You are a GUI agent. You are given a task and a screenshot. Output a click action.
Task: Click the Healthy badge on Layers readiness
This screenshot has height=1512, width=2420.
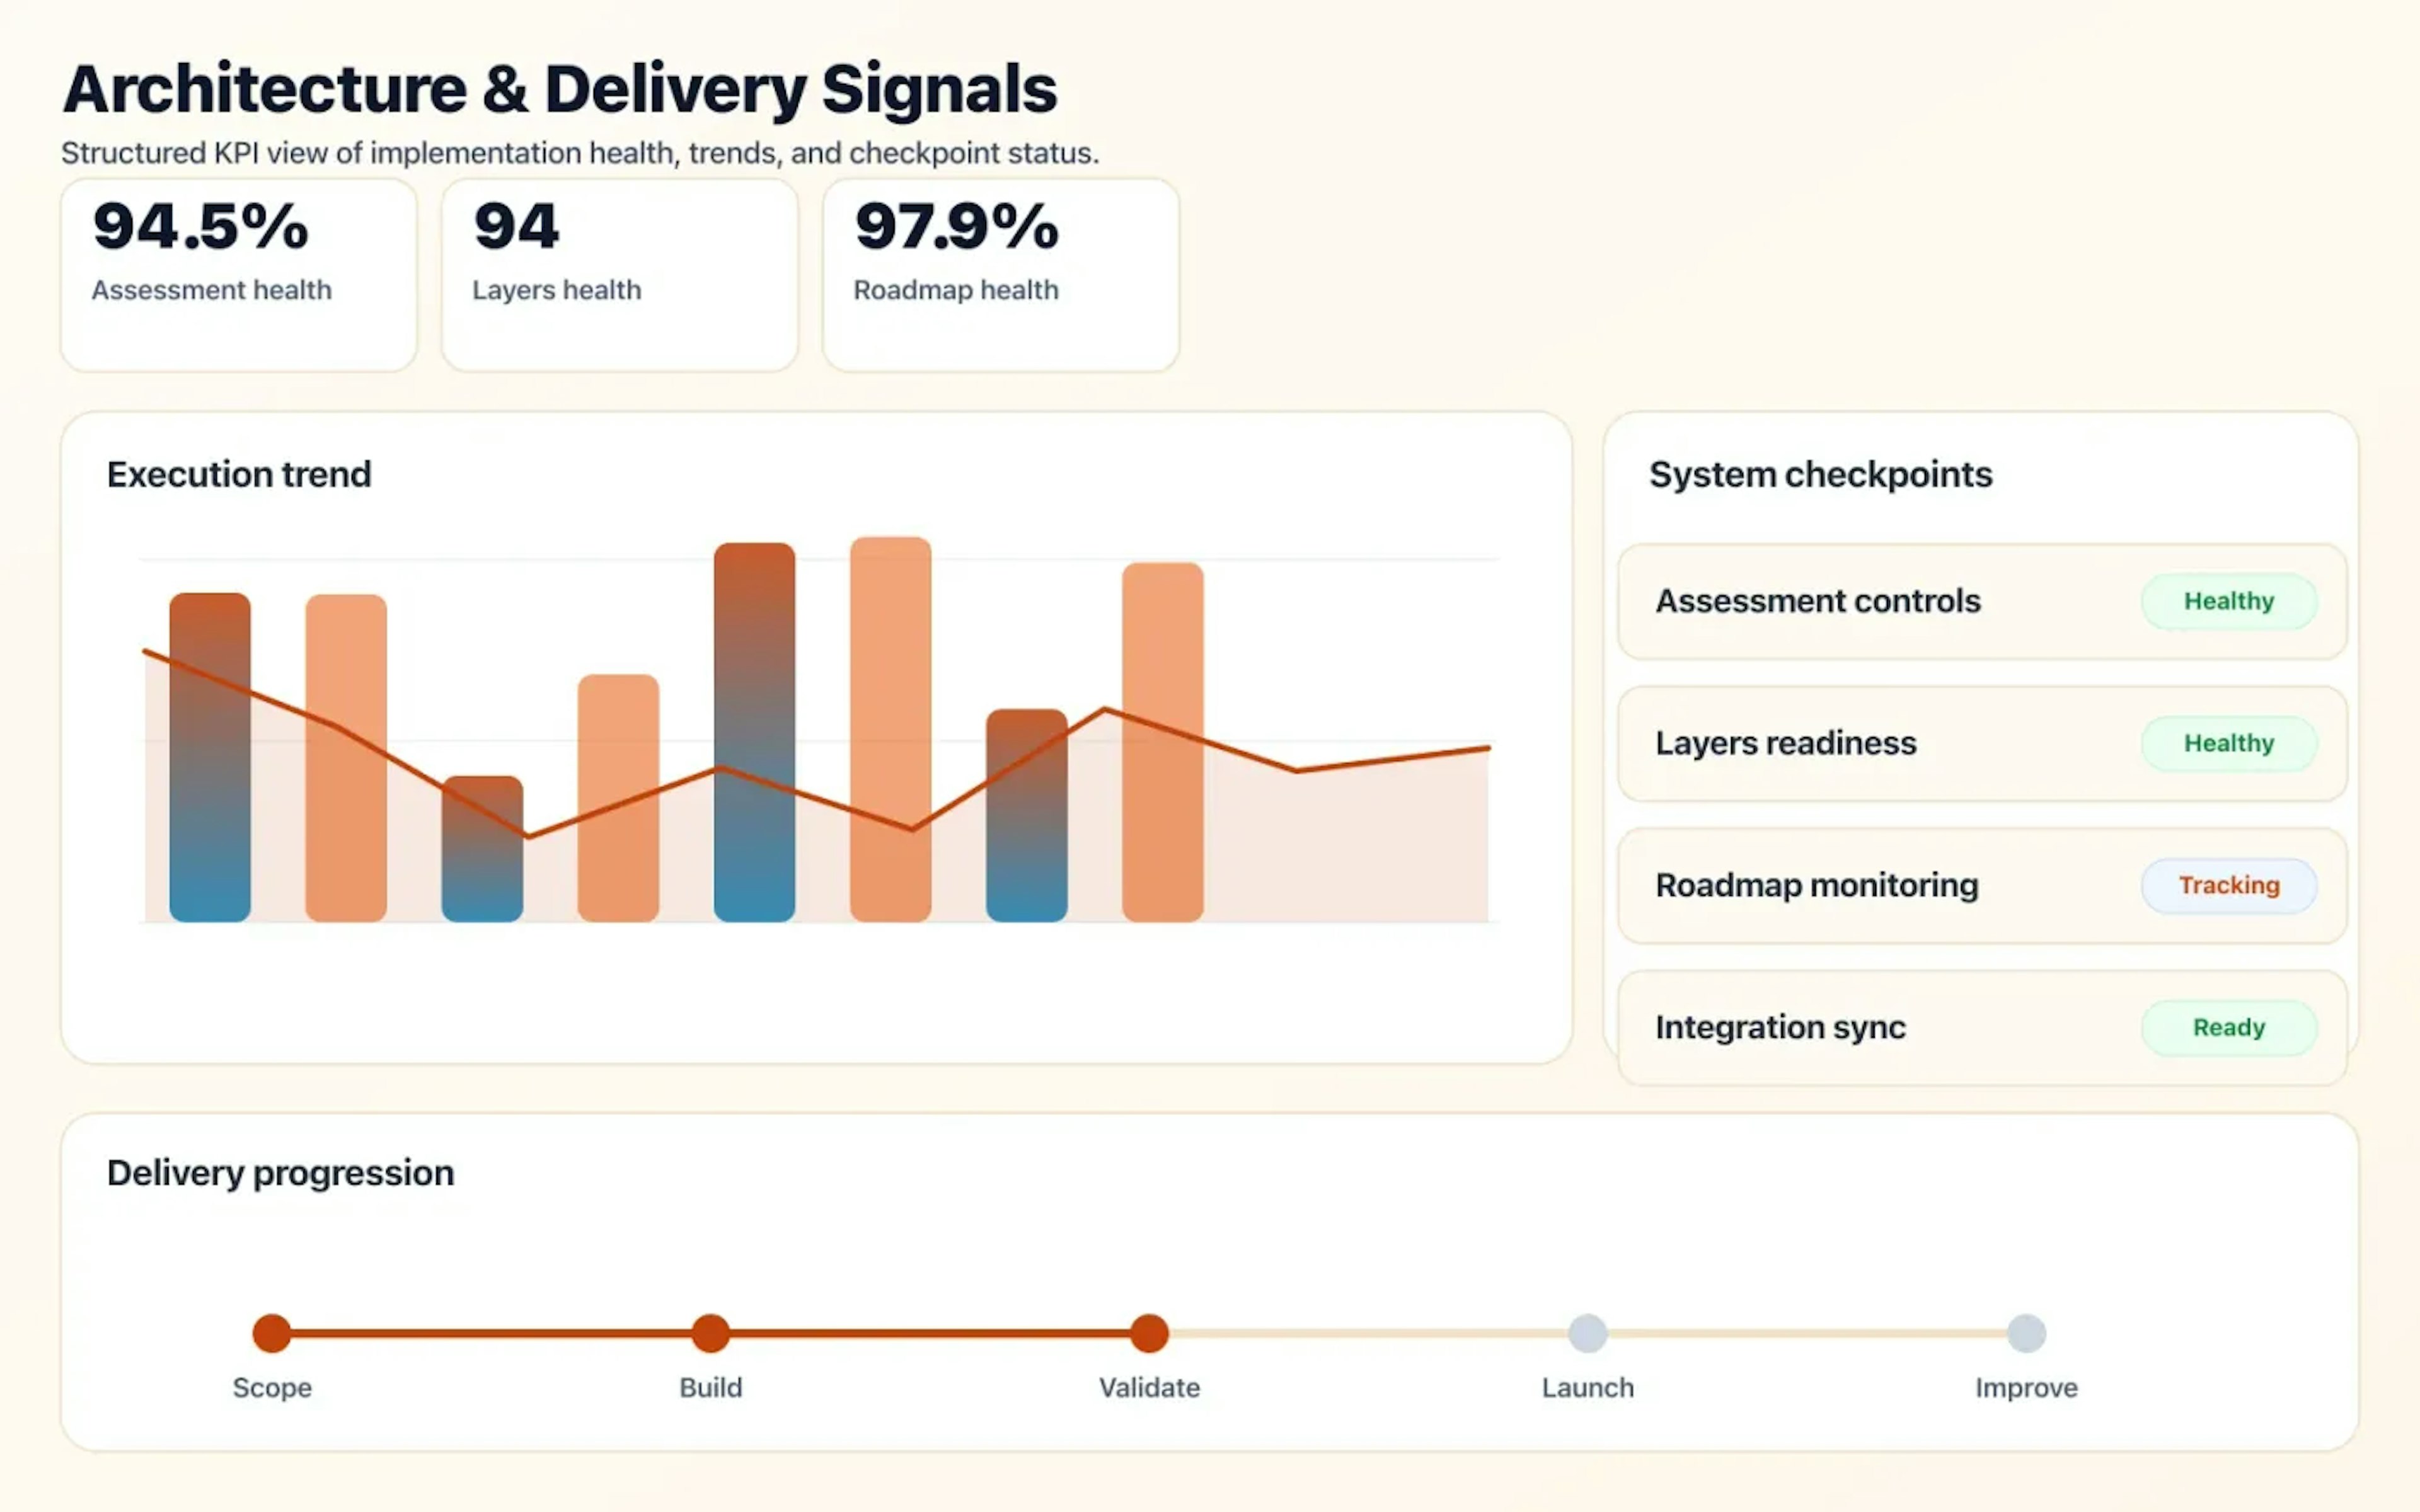(x=2229, y=743)
